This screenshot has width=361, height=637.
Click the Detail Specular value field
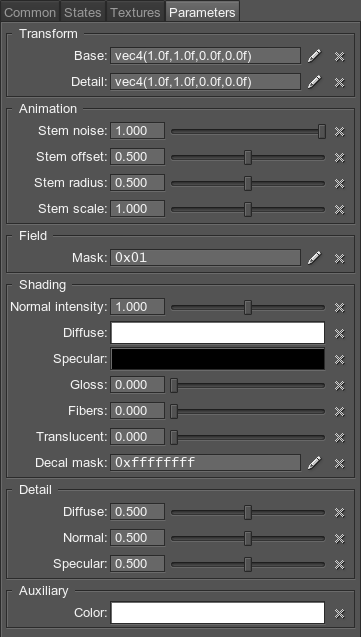pyautogui.click(x=137, y=564)
